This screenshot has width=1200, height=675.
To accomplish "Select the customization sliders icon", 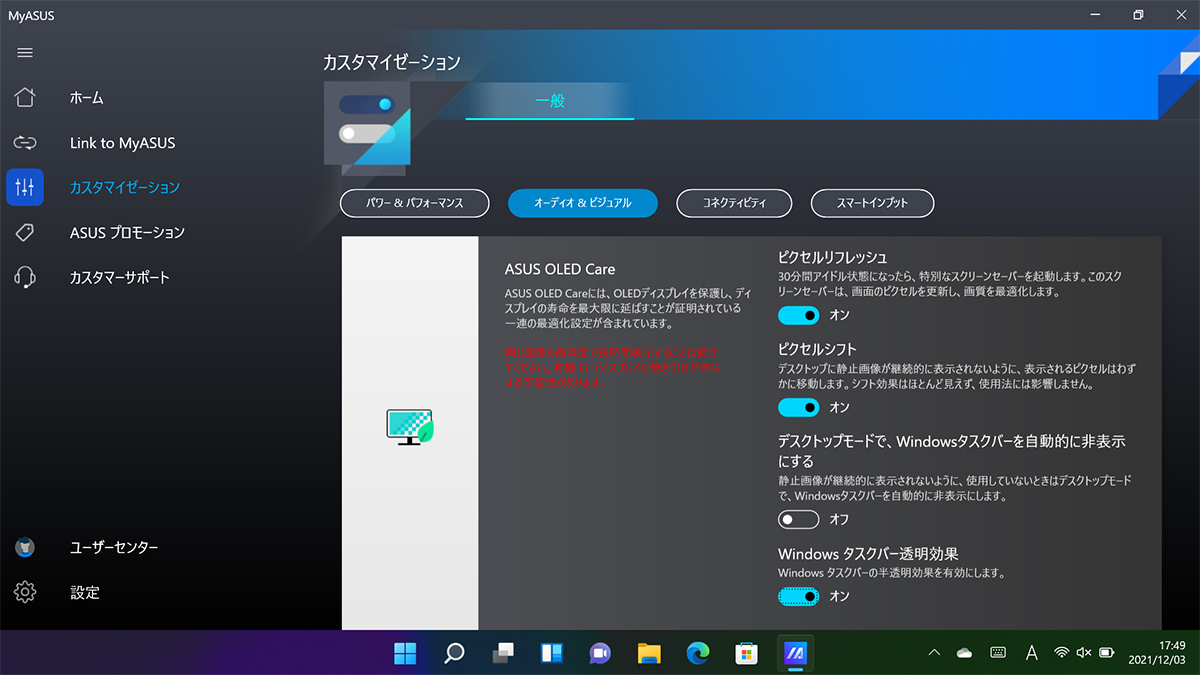I will pos(25,187).
